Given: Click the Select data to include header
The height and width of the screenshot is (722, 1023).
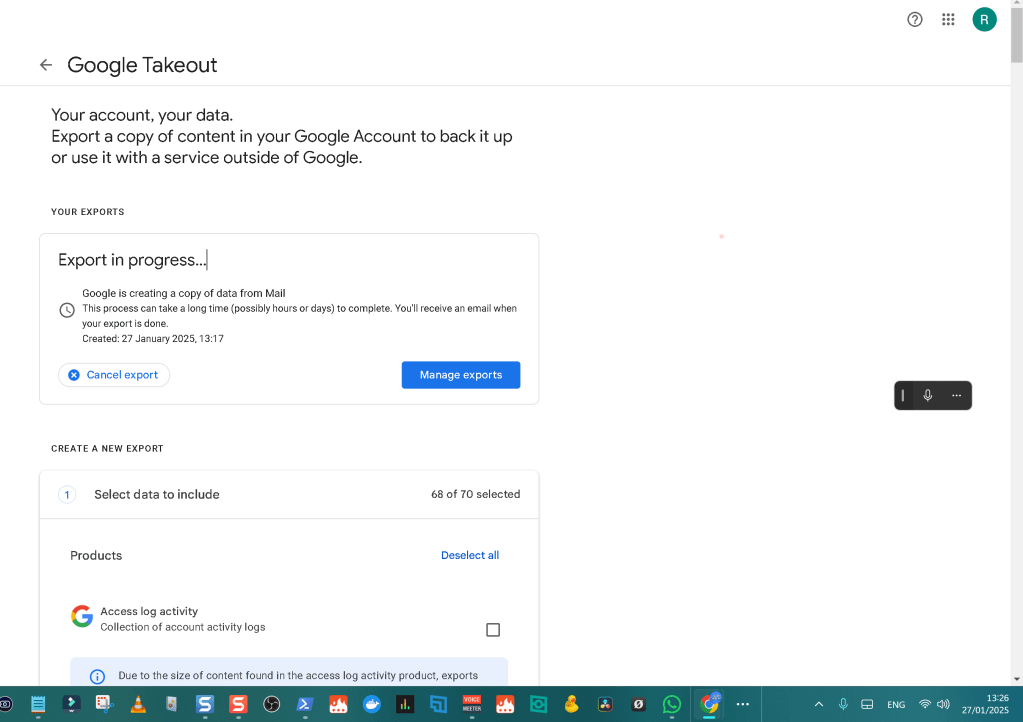Looking at the screenshot, I should point(157,494).
